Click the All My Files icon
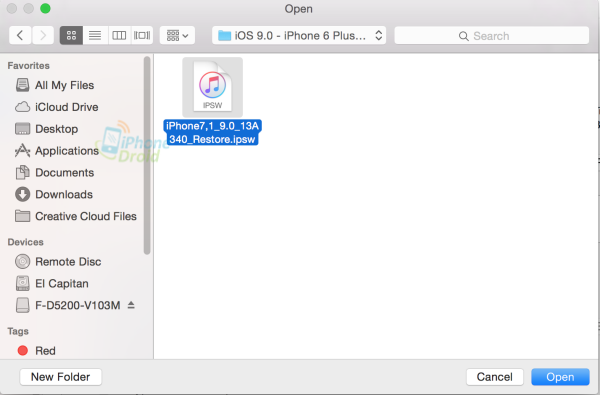600x395 pixels. tap(22, 85)
